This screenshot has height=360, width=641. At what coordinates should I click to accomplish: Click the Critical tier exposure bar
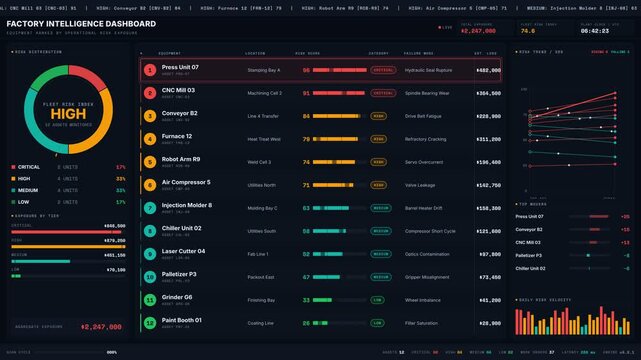point(68,232)
